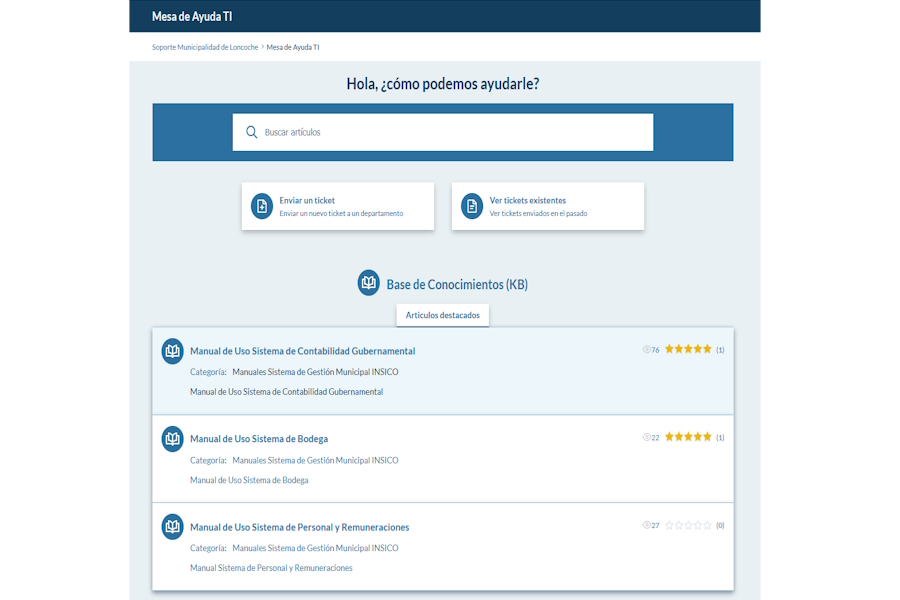Click the book icon beside Sistema de Bodega manual
This screenshot has height=600, width=900.
tap(172, 438)
